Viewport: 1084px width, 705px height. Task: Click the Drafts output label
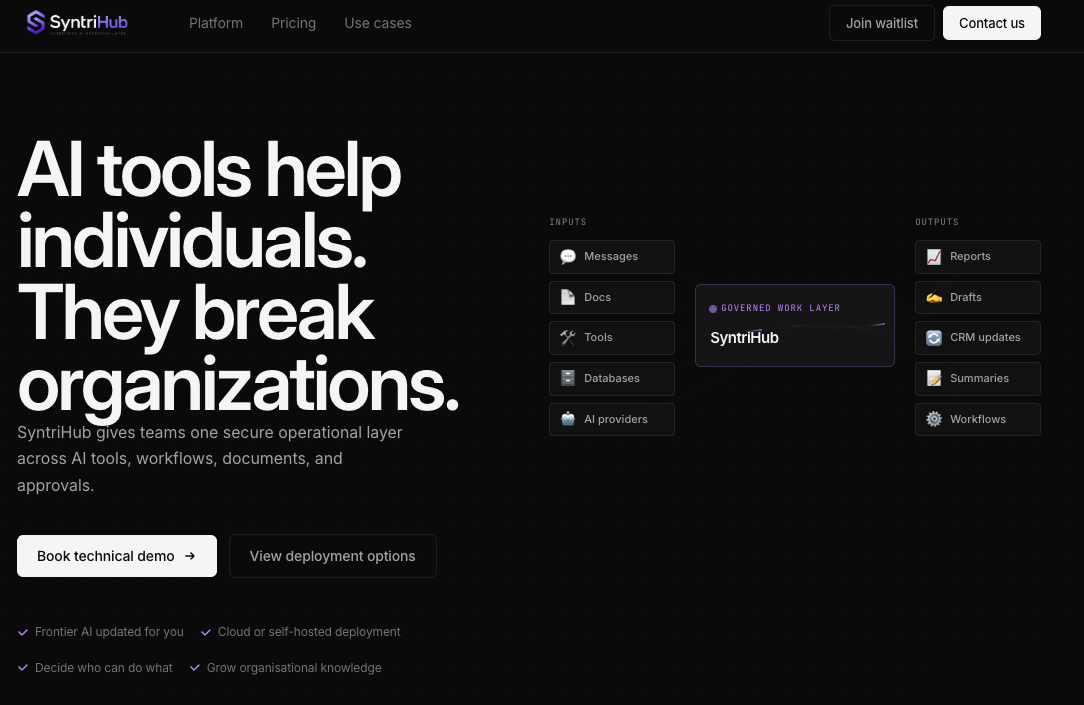tap(966, 297)
